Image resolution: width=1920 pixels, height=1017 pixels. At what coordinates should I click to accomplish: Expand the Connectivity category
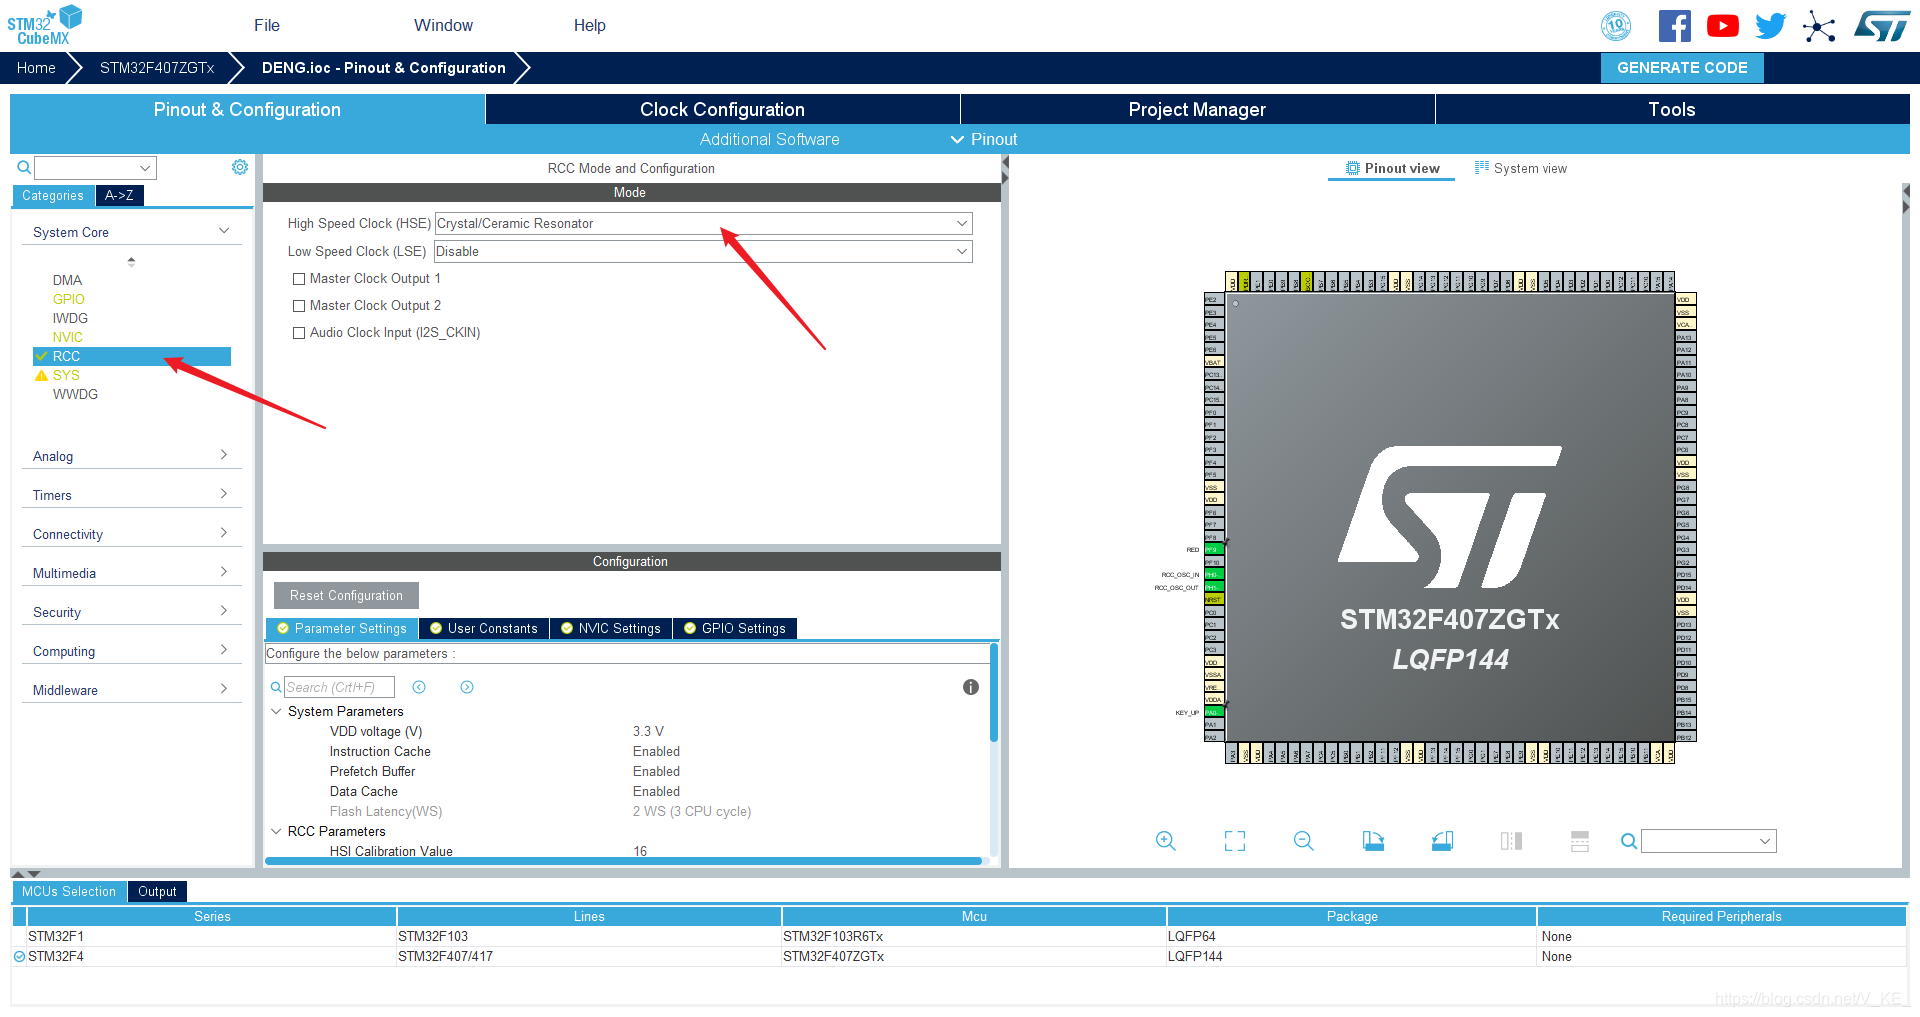pos(224,533)
